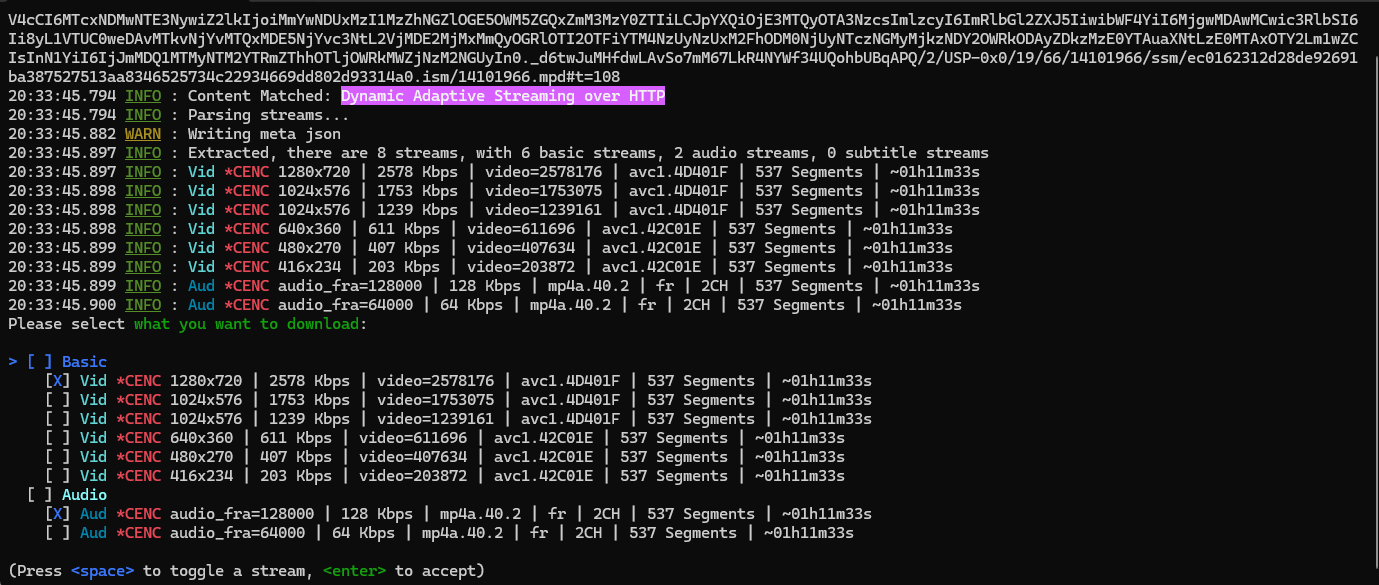This screenshot has width=1379, height=585.
Task: Select the 1024x576 1239 Kbps stream checkbox
Action: click(57, 419)
